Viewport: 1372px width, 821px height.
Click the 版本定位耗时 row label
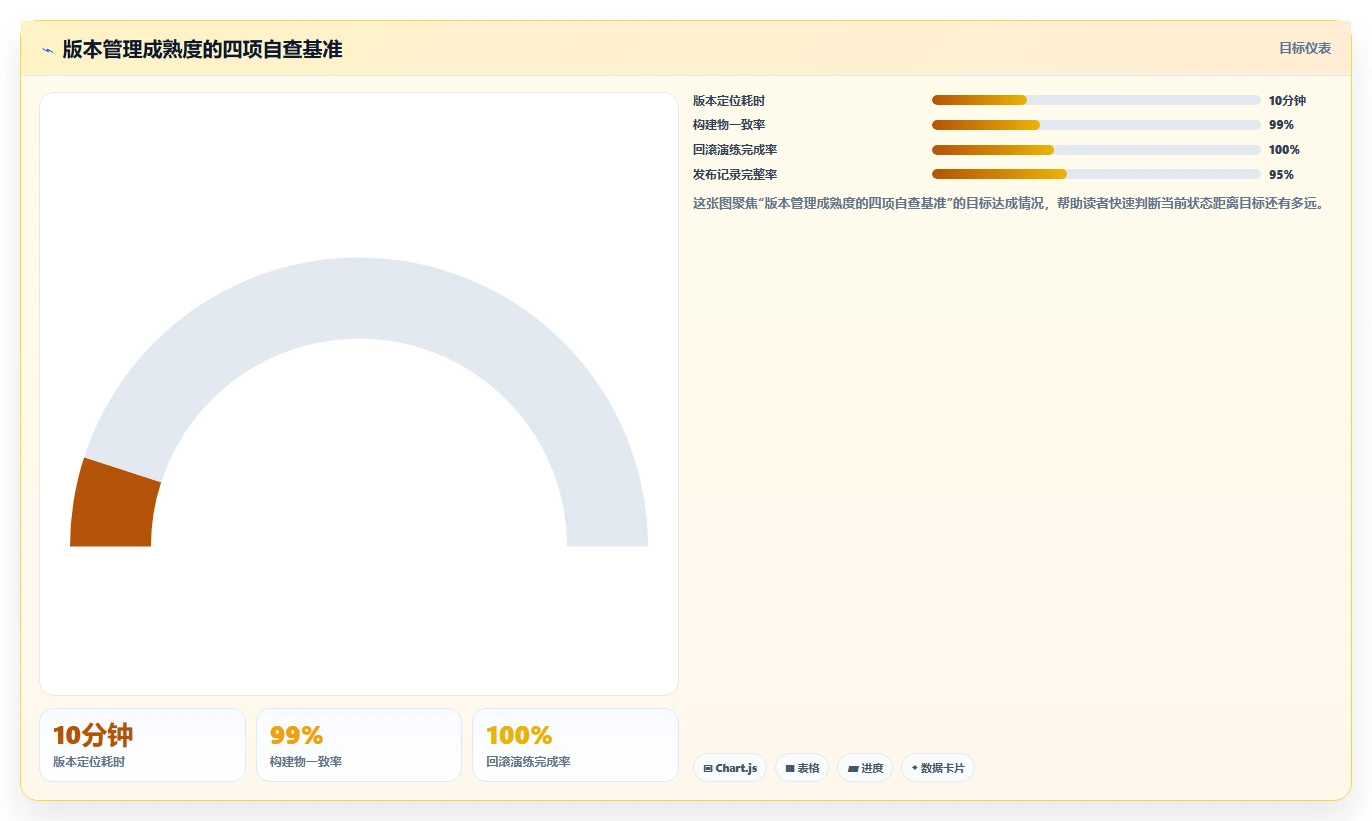point(729,100)
